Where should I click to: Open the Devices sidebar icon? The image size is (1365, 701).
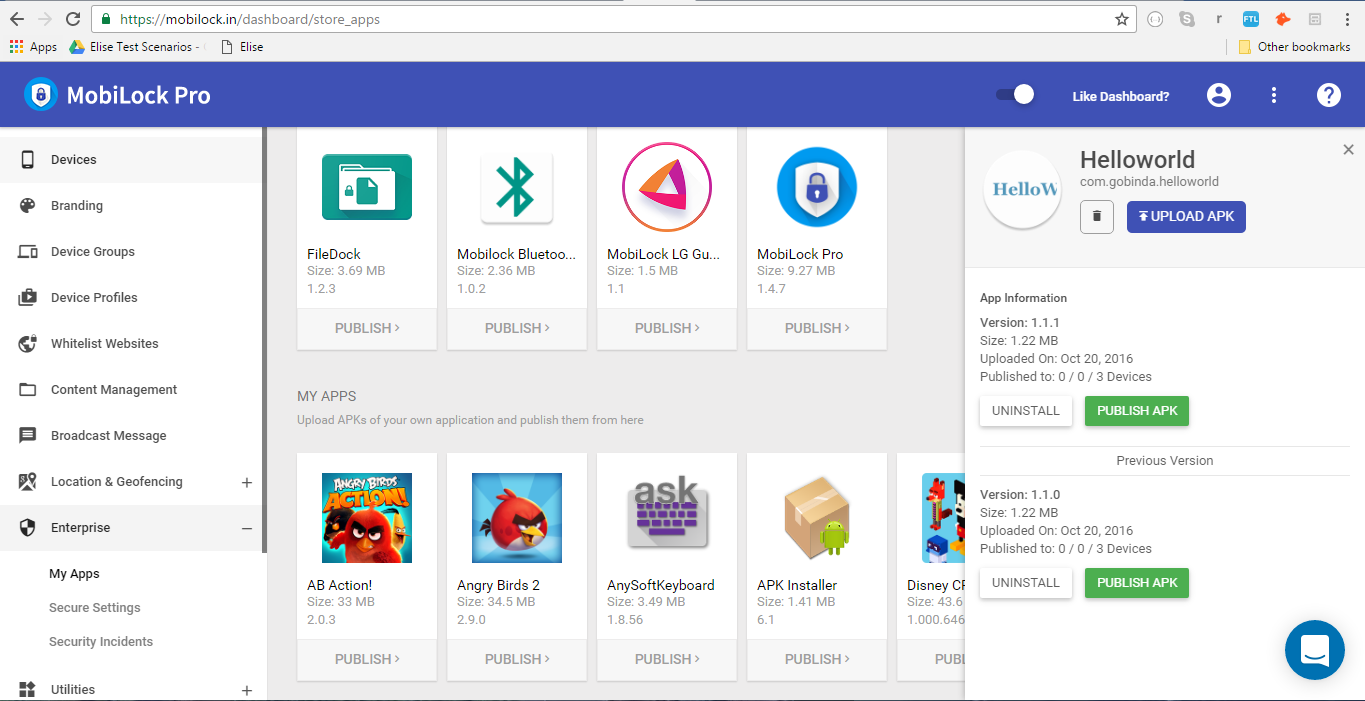point(28,160)
